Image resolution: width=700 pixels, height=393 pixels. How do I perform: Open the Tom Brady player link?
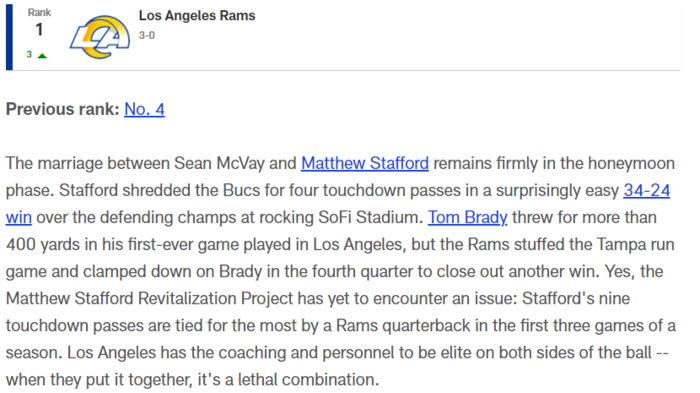[x=467, y=217]
